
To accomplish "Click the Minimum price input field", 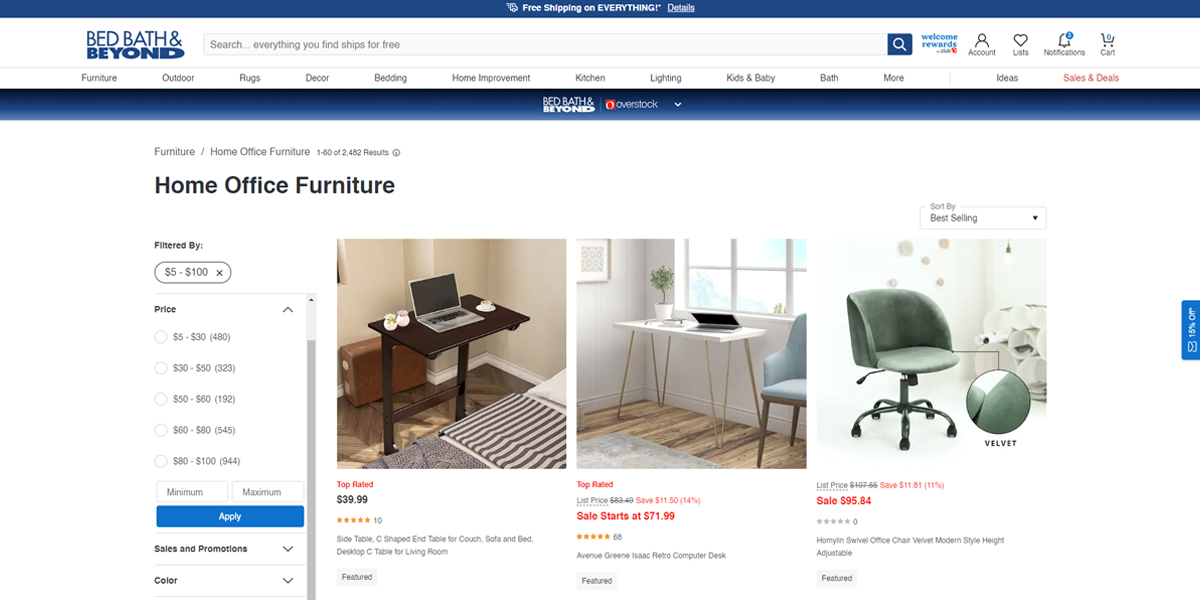I will pos(192,492).
